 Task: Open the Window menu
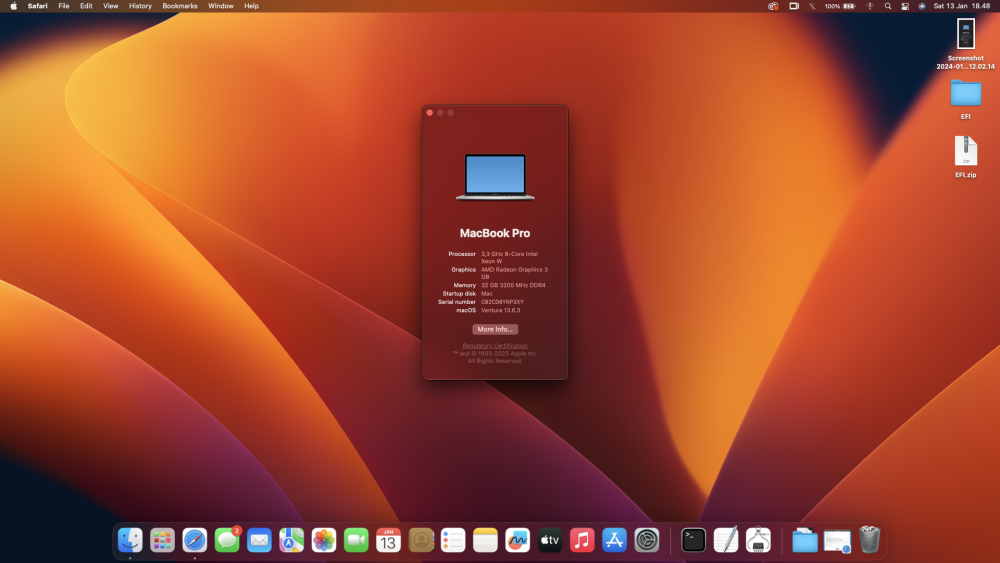[x=221, y=6]
